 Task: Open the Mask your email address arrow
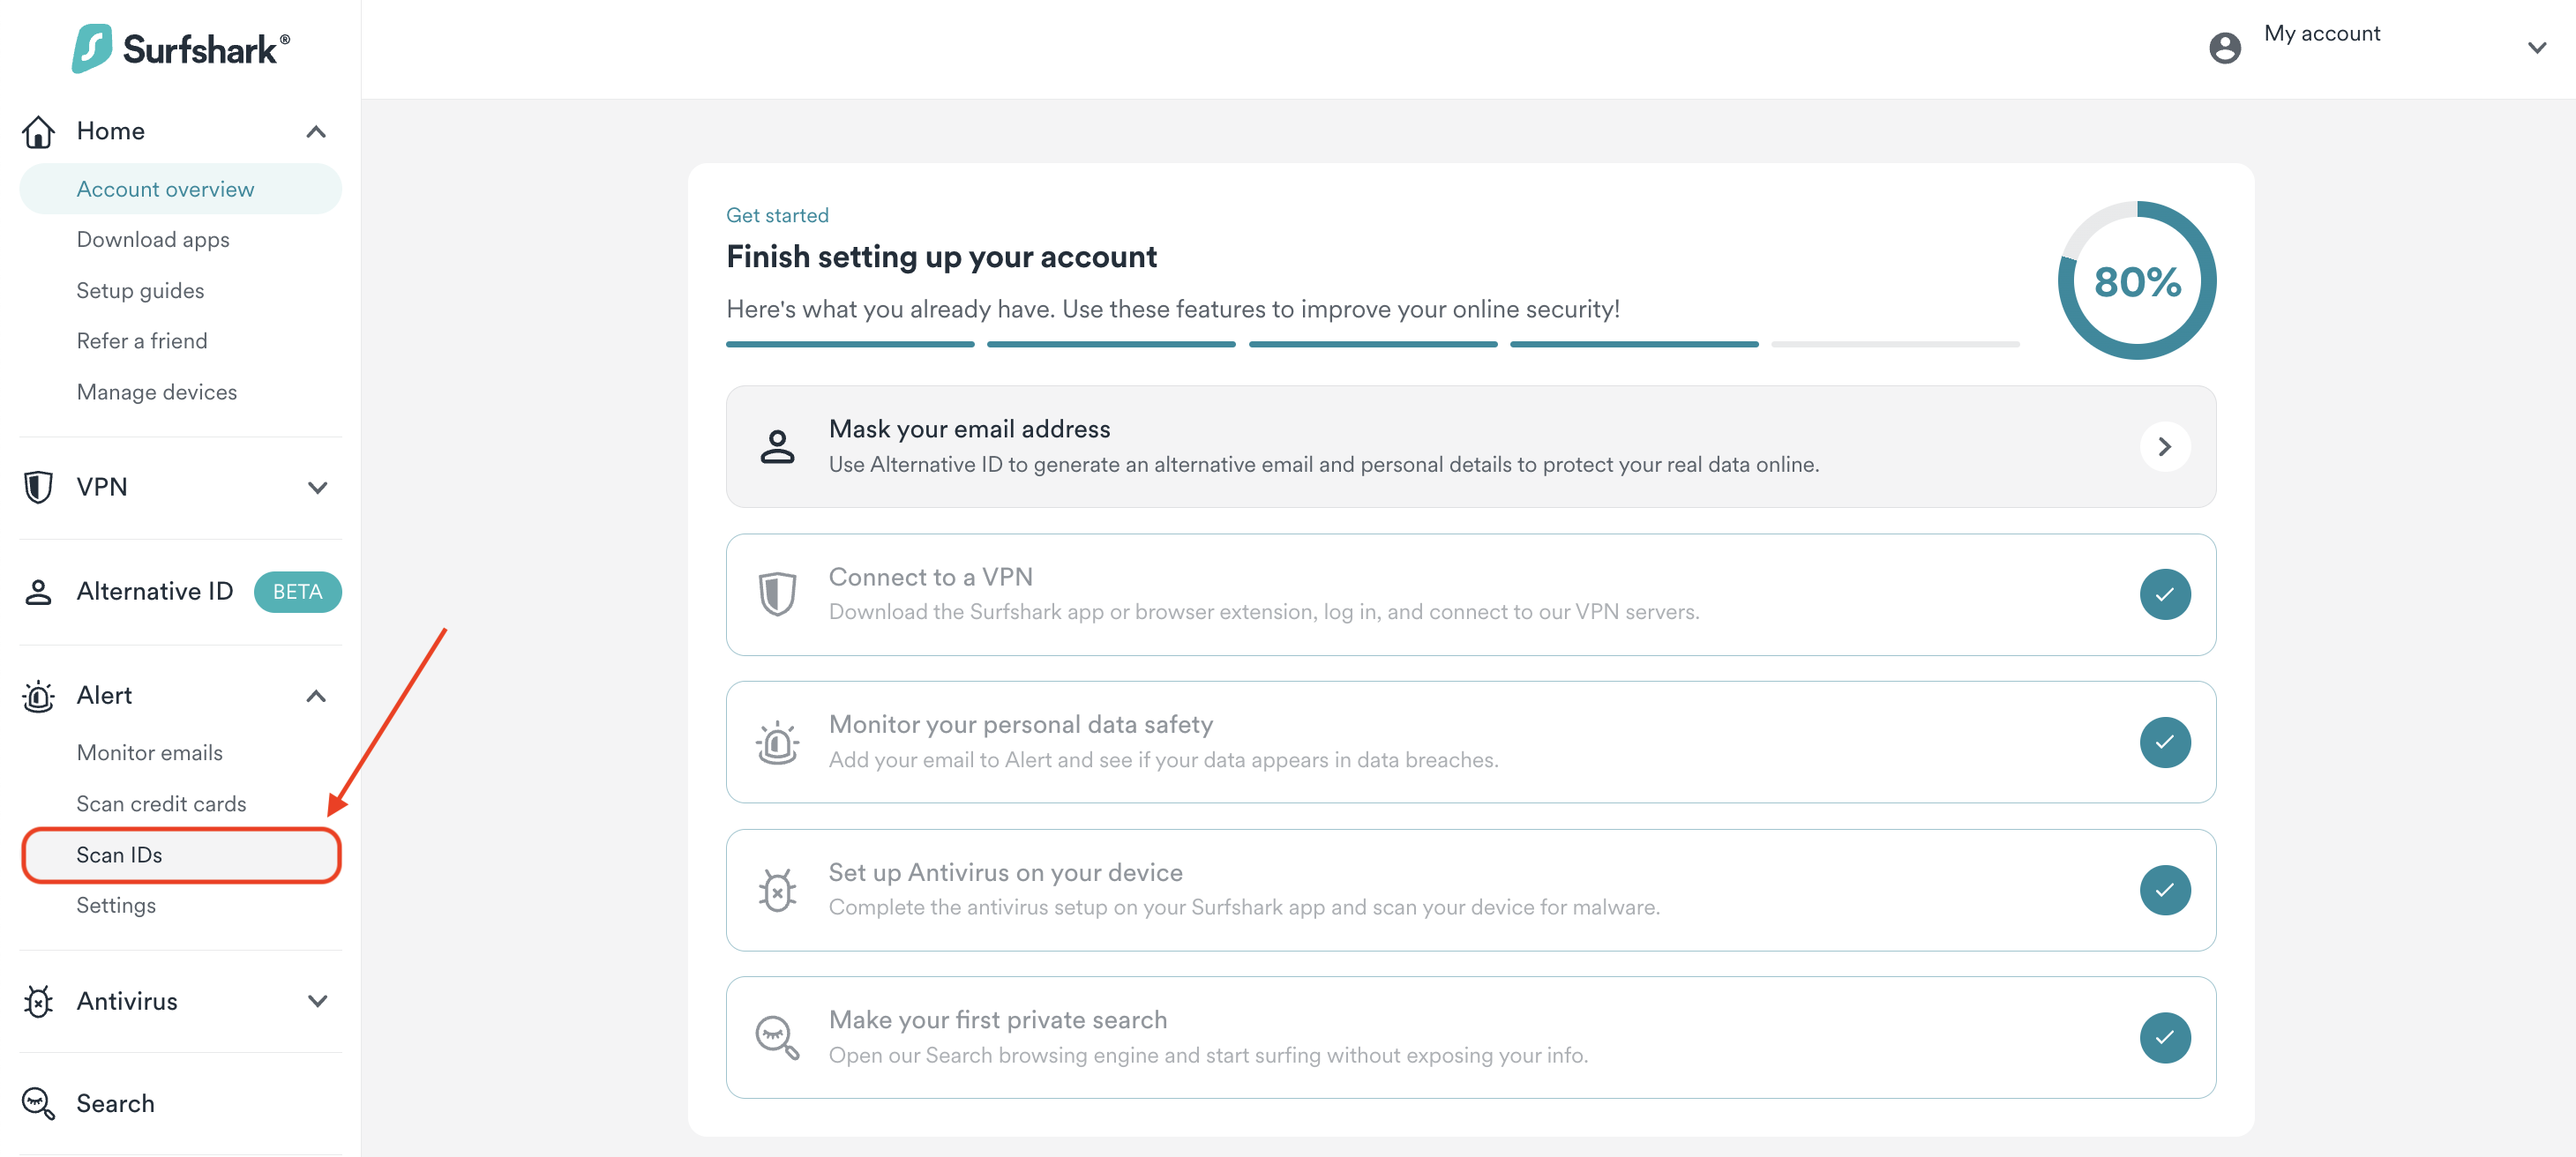point(2164,447)
